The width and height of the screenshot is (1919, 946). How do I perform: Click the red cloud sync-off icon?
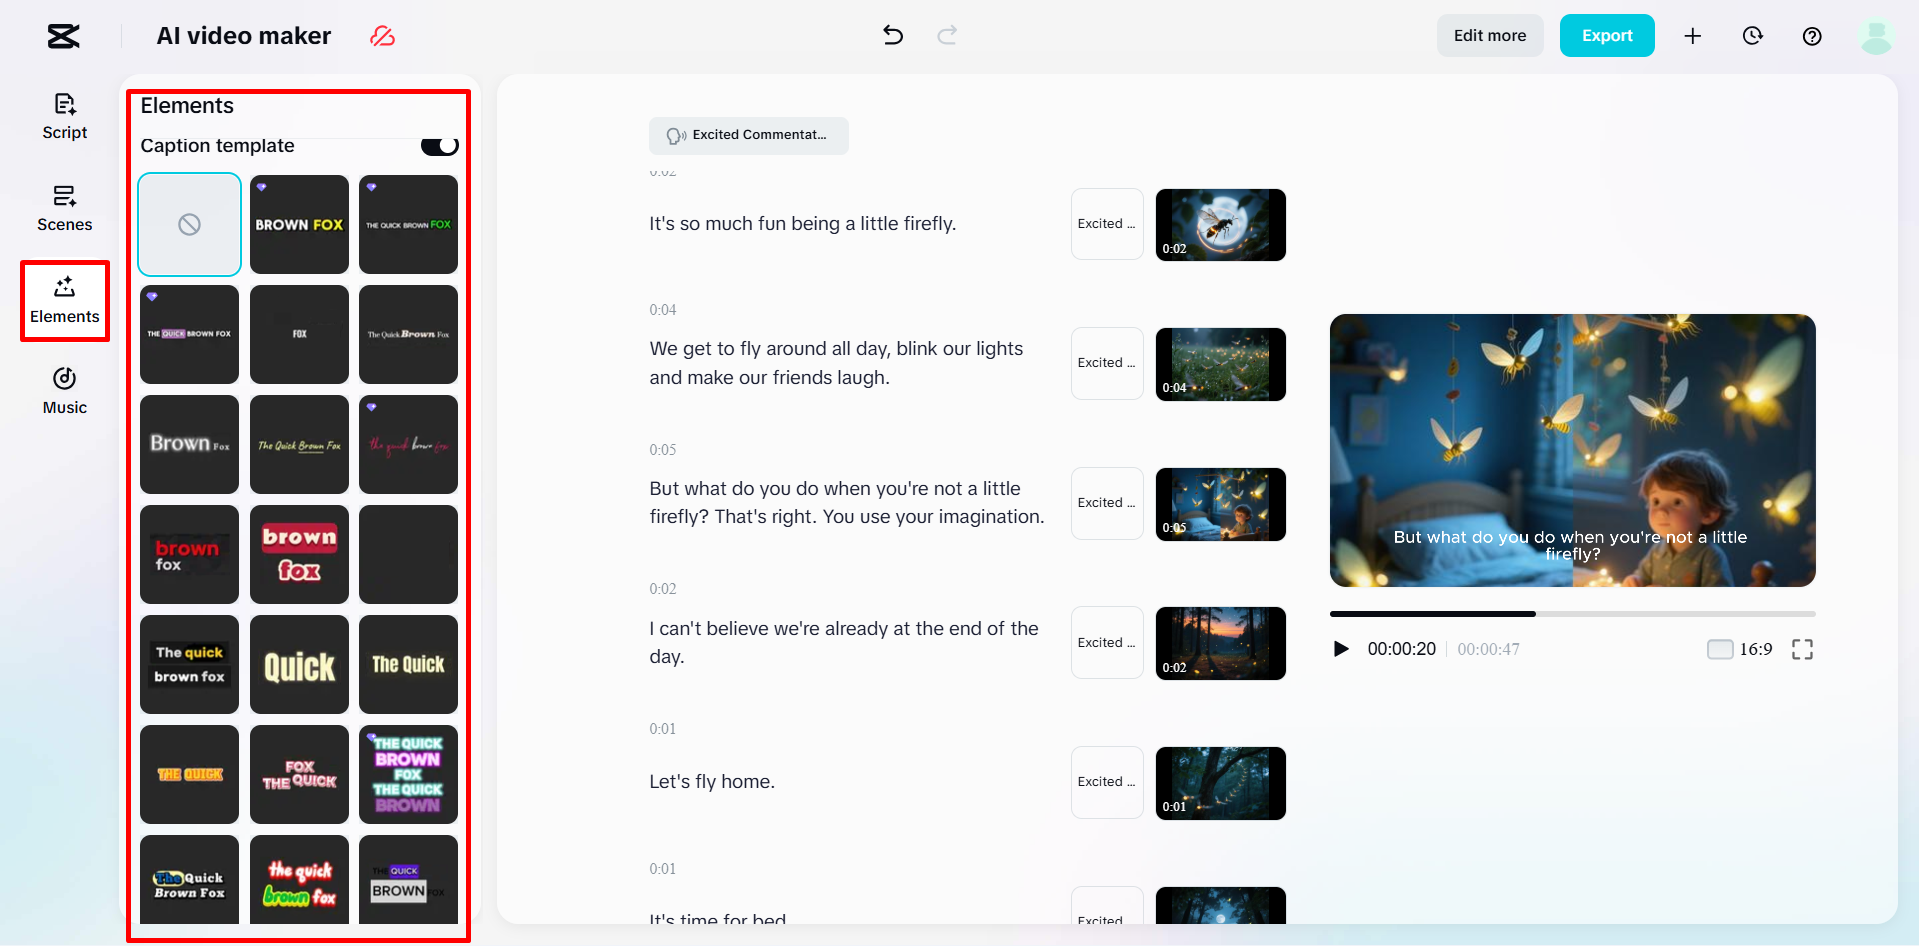click(x=382, y=36)
